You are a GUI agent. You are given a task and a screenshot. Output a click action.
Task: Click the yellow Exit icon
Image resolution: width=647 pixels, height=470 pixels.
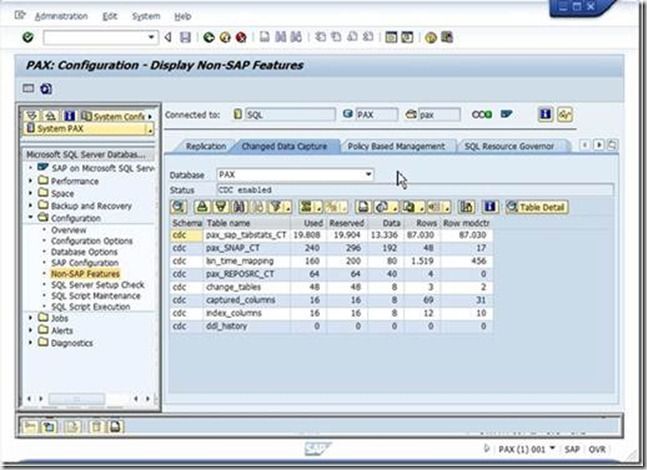(225, 38)
